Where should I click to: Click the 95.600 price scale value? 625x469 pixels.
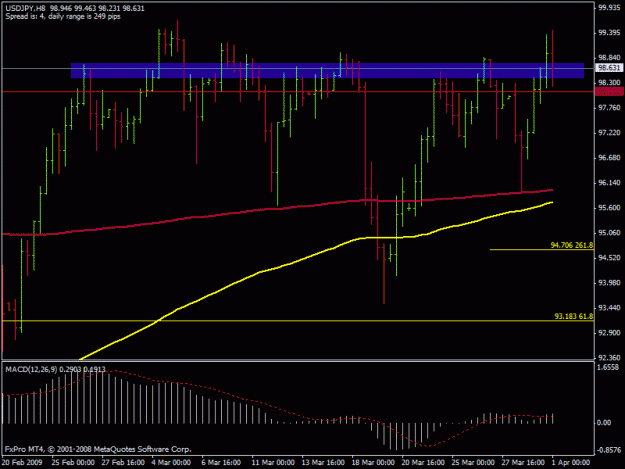609,208
